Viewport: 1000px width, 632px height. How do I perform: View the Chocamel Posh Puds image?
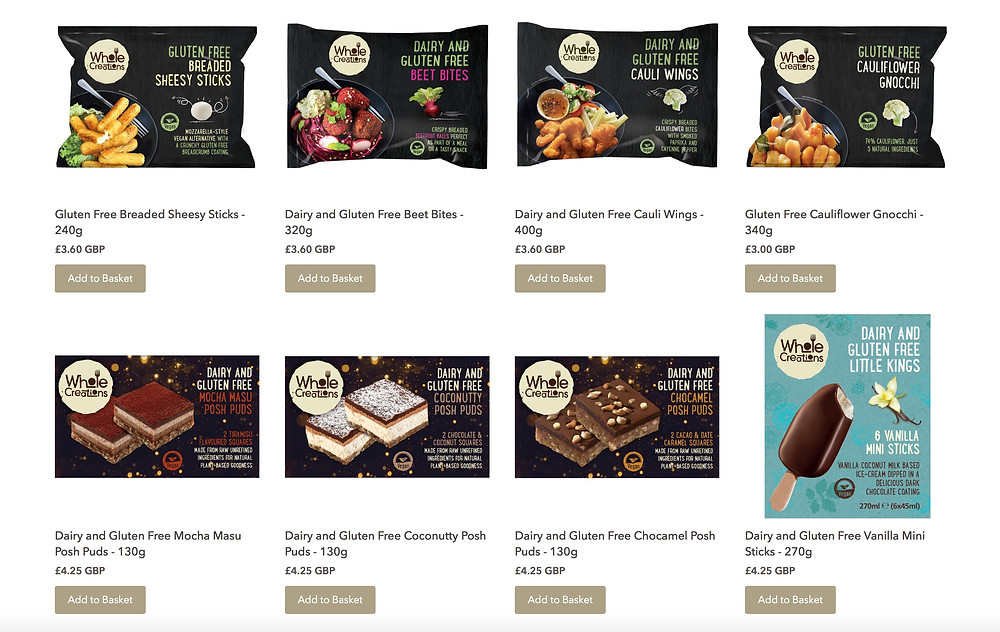click(617, 416)
